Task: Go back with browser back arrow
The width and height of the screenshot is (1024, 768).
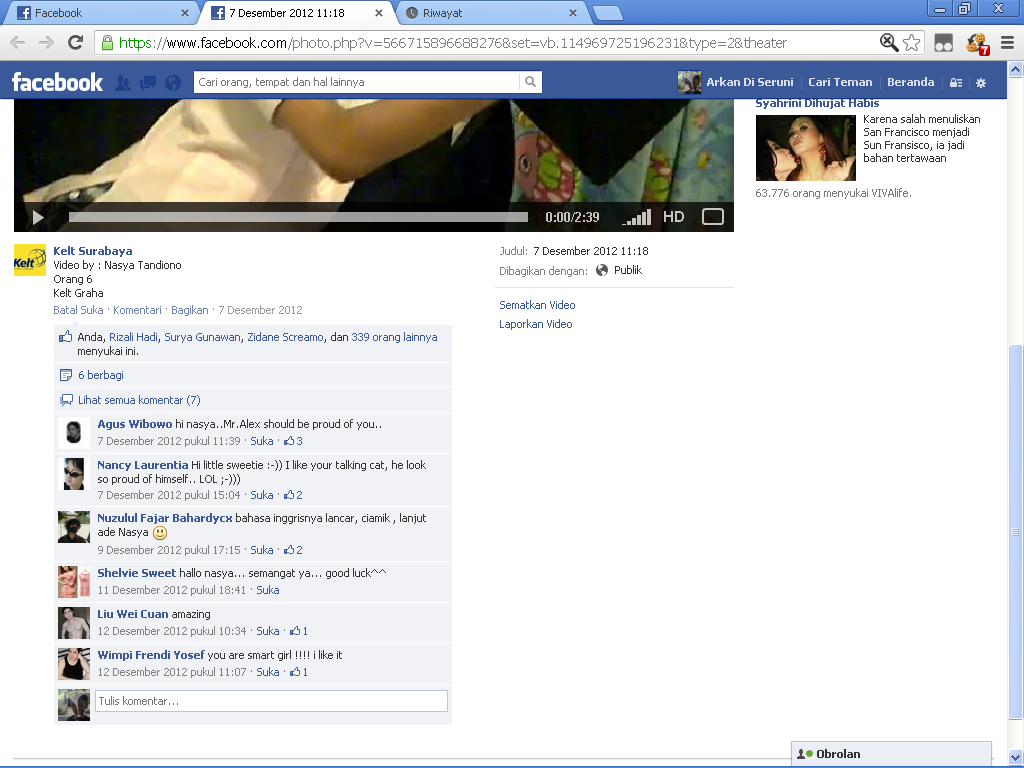Action: coord(18,43)
